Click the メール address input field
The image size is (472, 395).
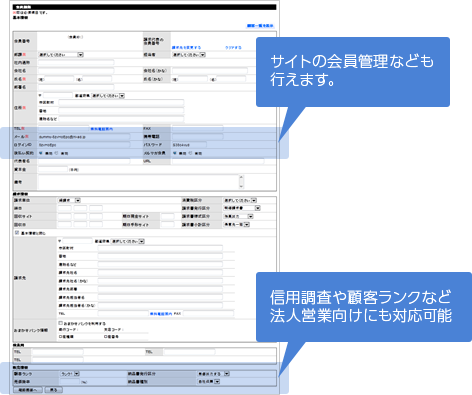click(84, 137)
